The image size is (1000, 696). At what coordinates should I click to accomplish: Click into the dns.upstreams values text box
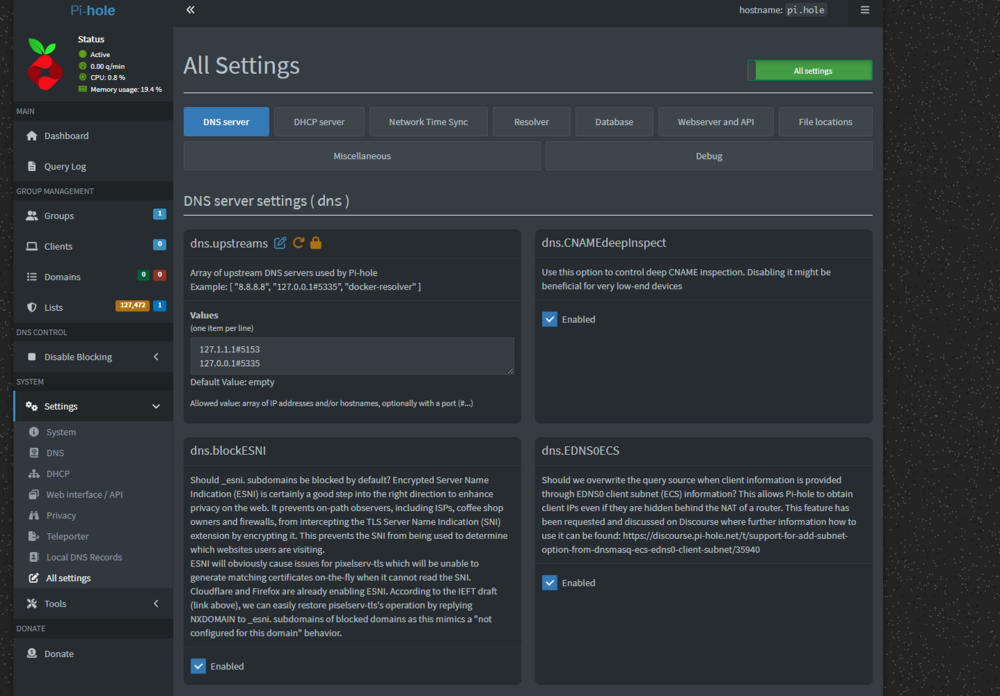coord(352,356)
